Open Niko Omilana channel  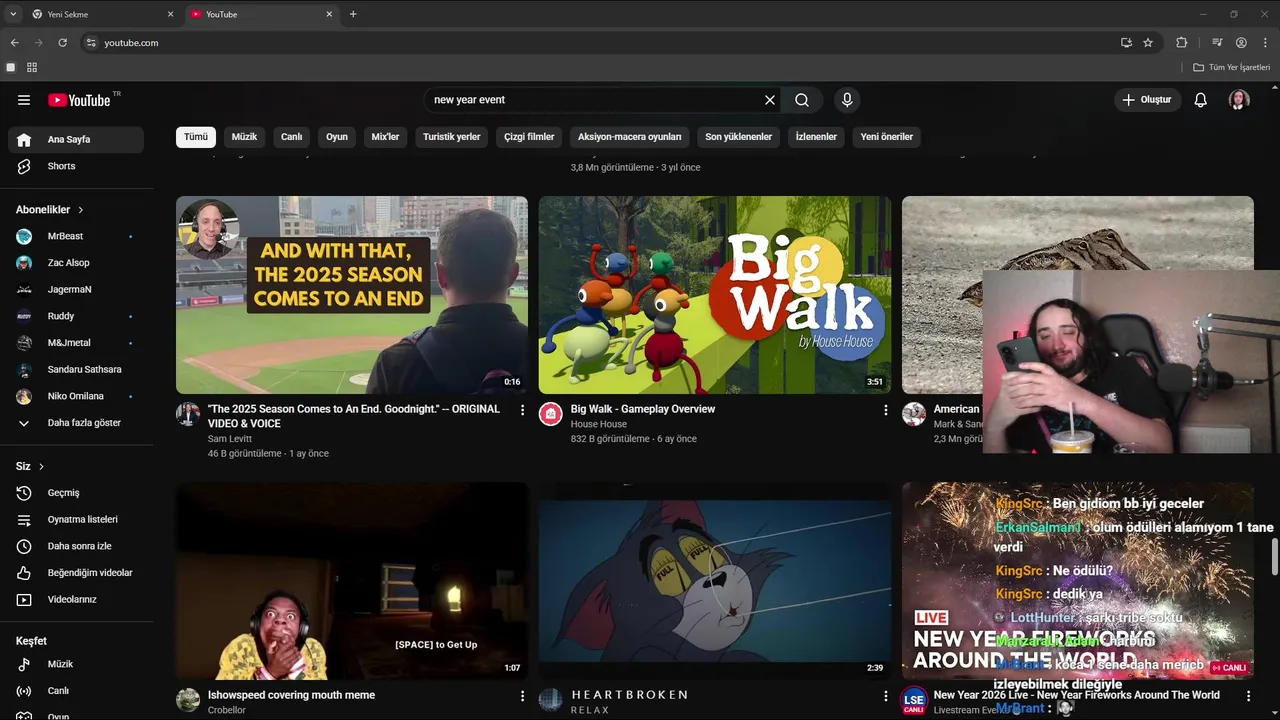pyautogui.click(x=76, y=396)
